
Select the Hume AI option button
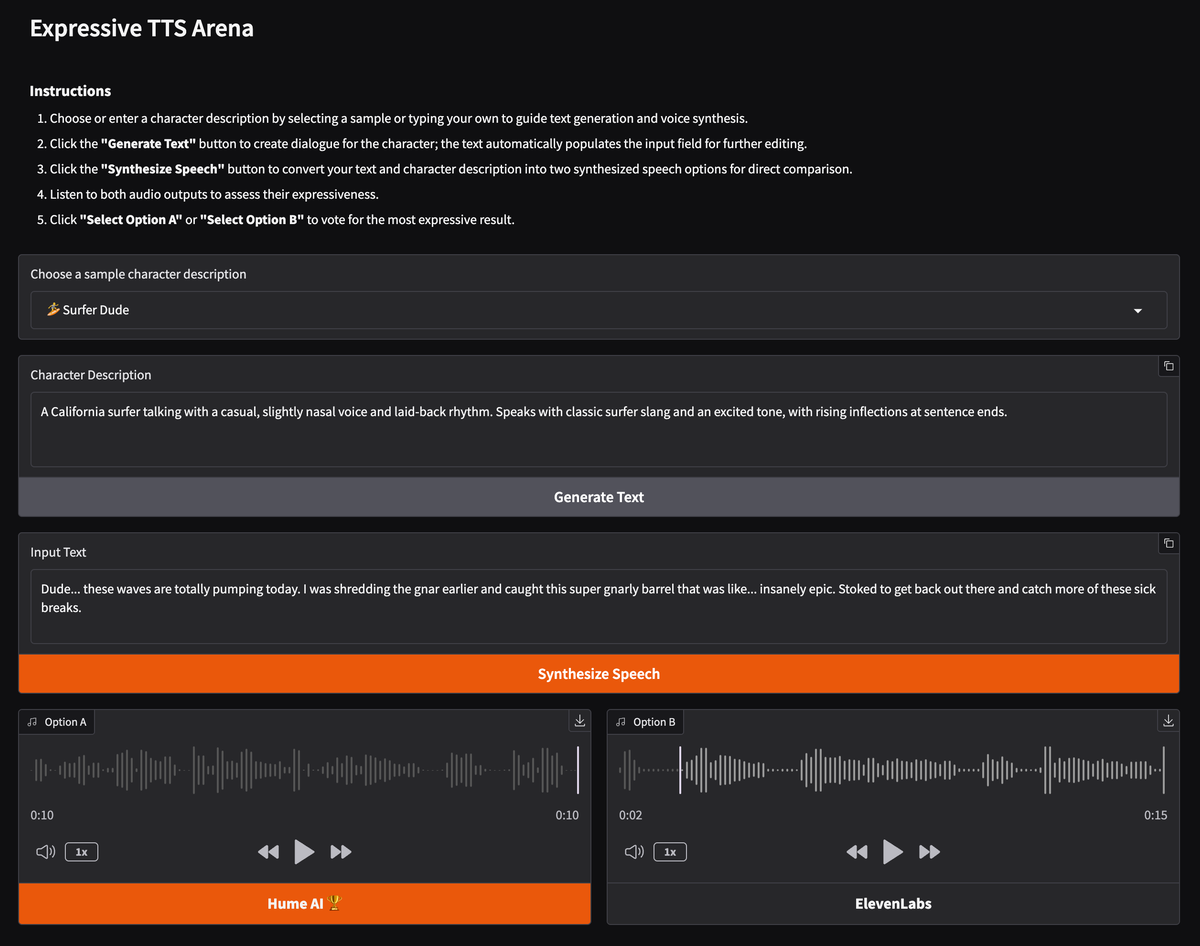tap(304, 903)
